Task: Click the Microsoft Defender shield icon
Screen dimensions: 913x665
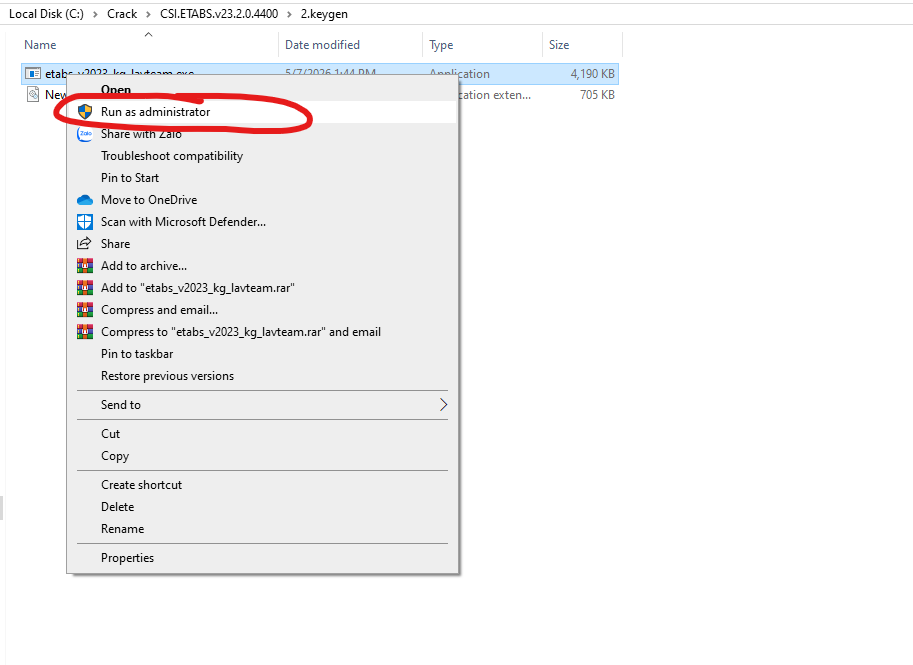Action: coord(85,222)
